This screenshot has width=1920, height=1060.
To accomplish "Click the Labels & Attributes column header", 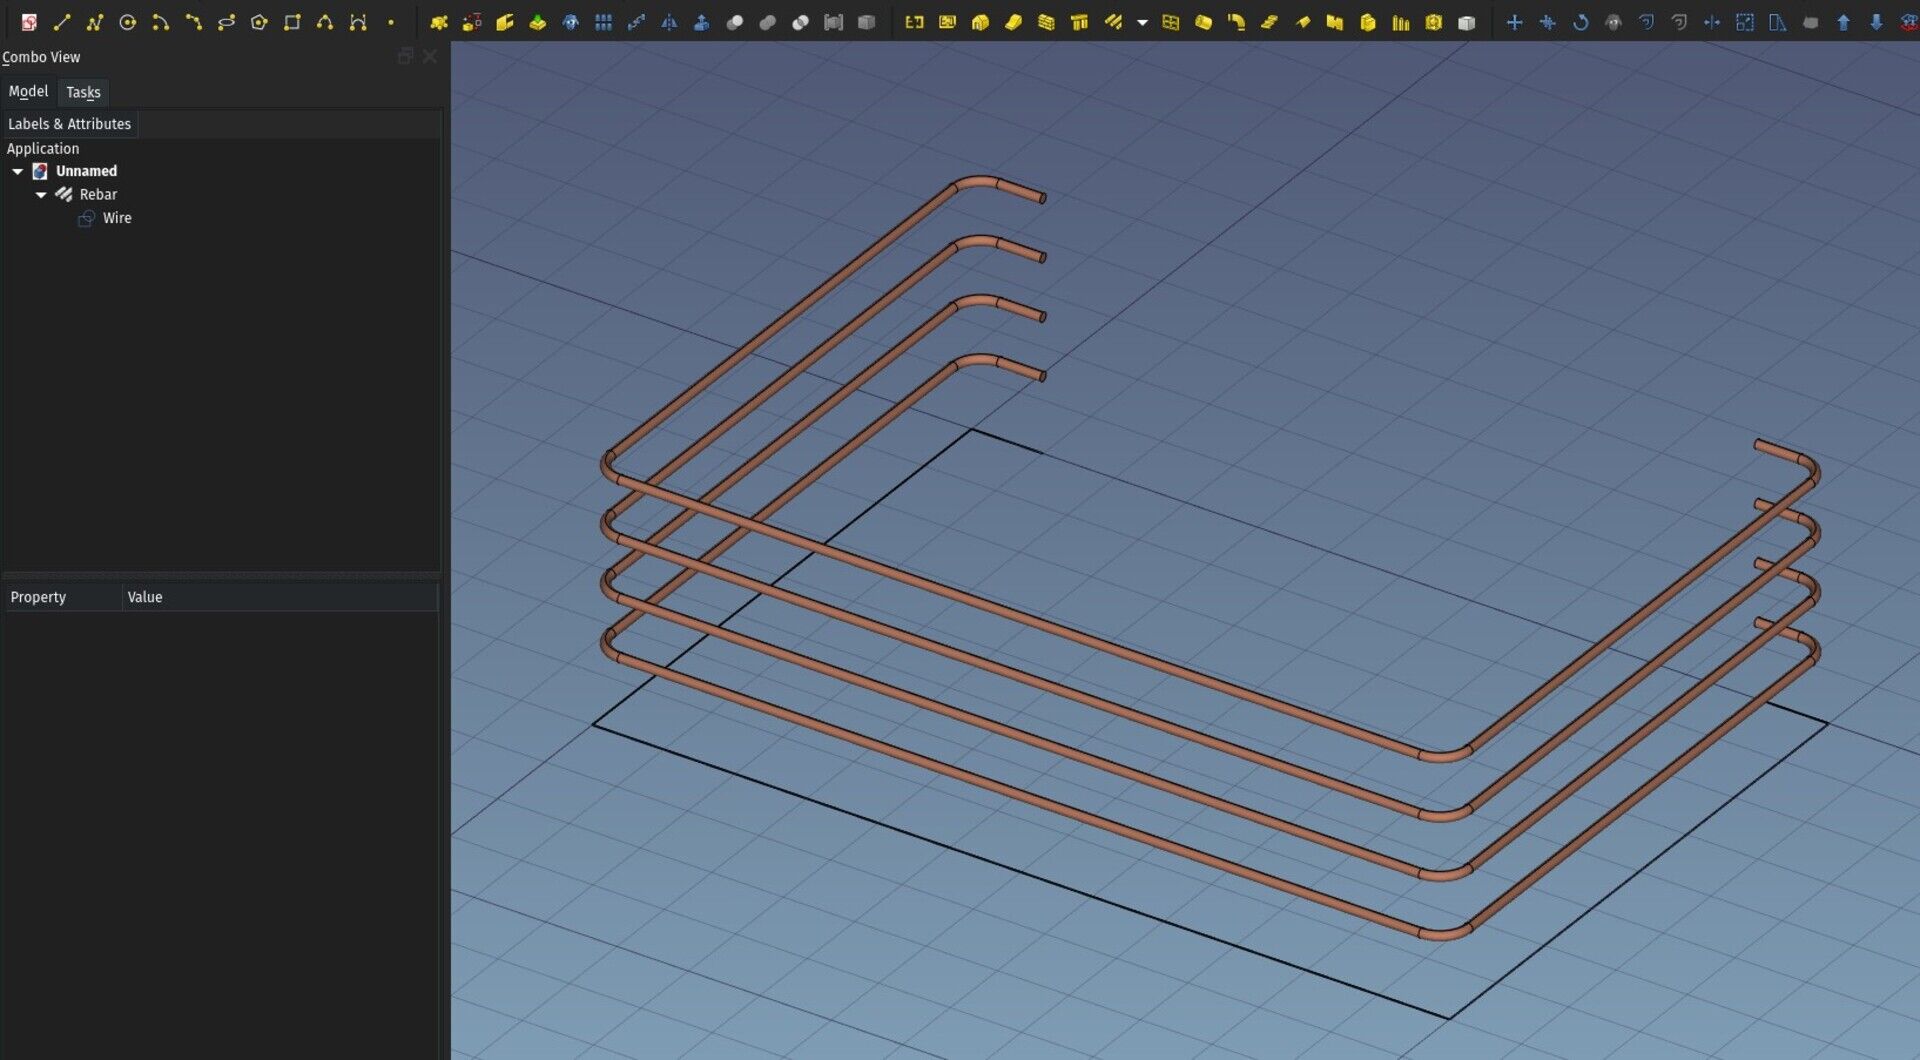I will point(69,124).
